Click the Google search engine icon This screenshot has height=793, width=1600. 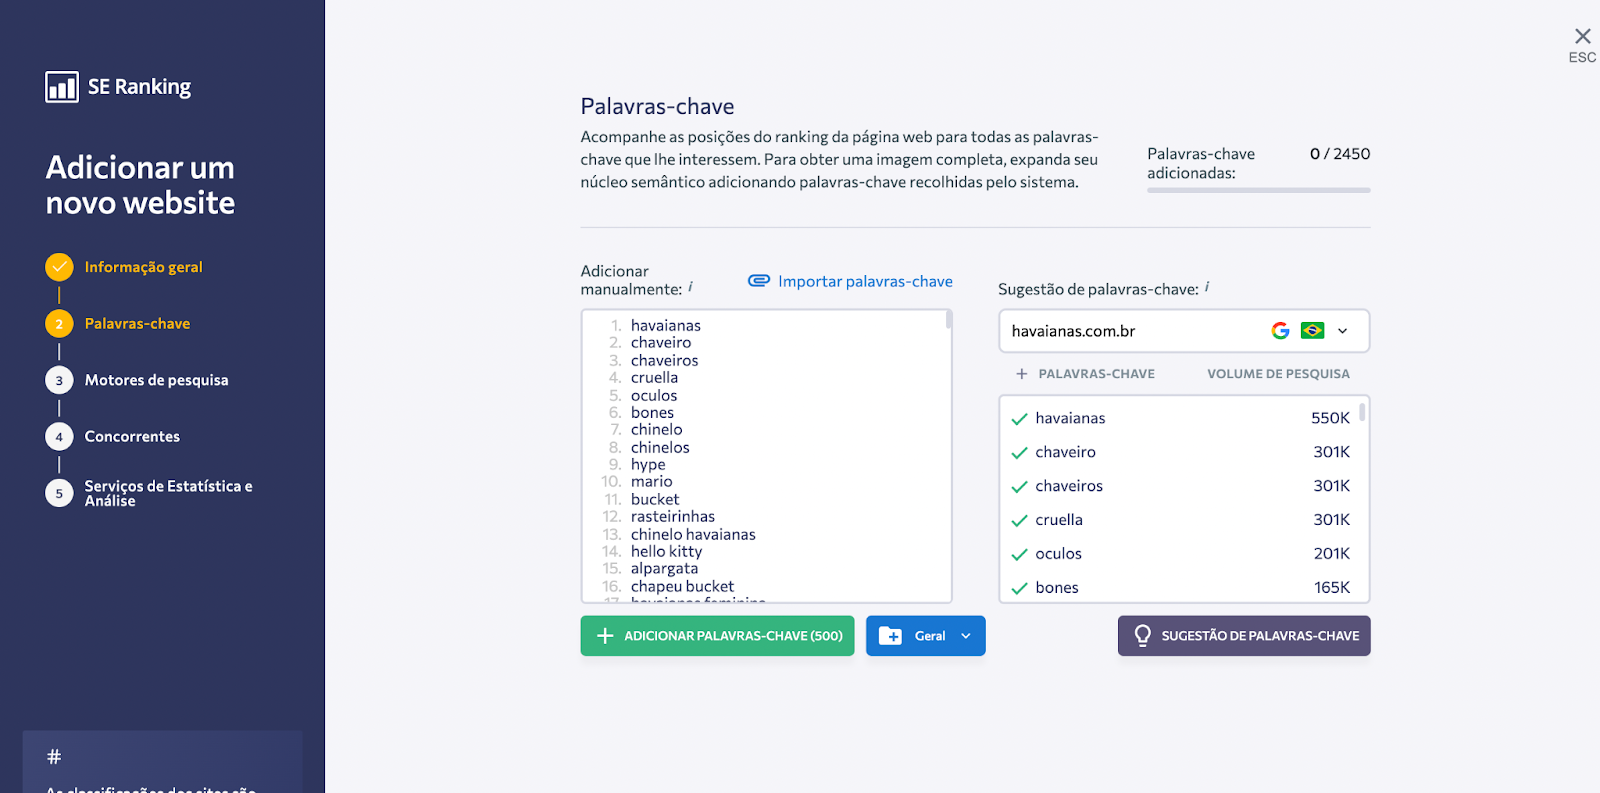pos(1280,331)
